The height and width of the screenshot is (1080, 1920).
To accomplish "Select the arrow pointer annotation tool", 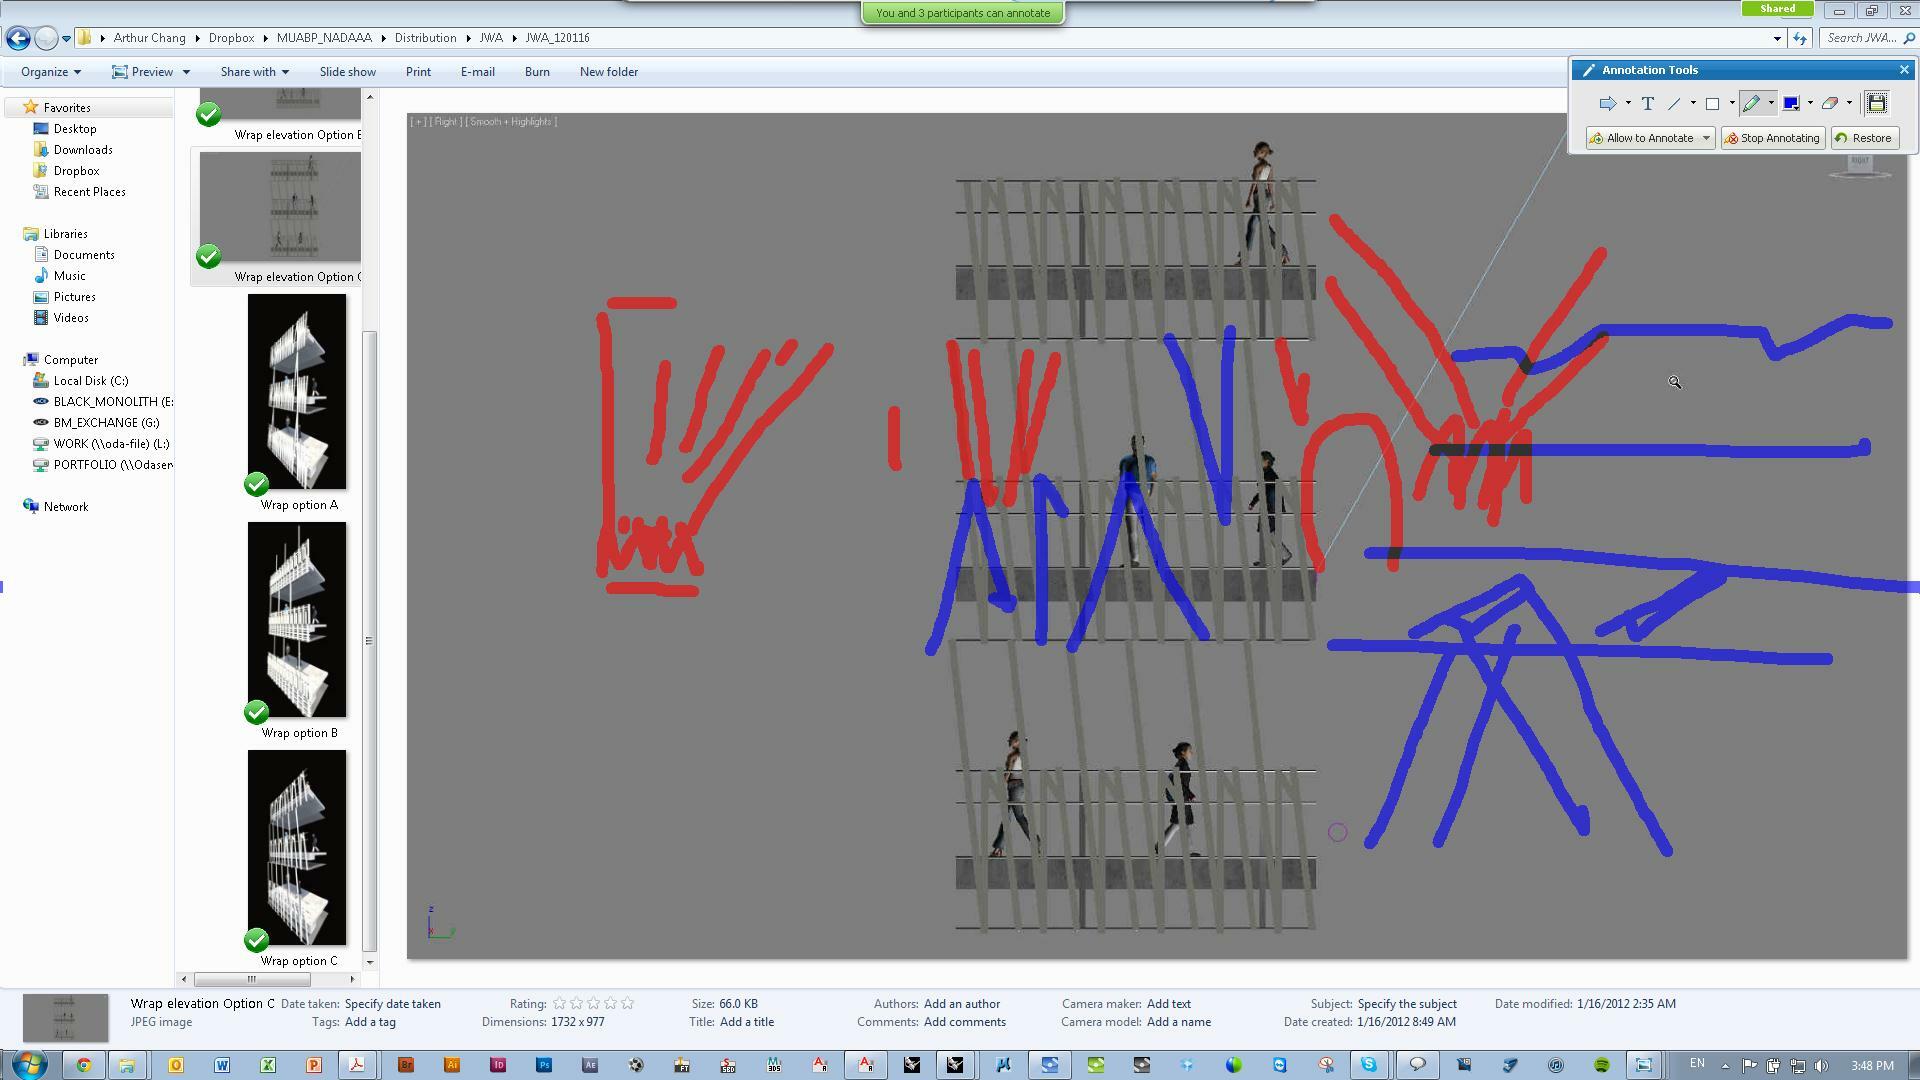I will pyautogui.click(x=1607, y=103).
